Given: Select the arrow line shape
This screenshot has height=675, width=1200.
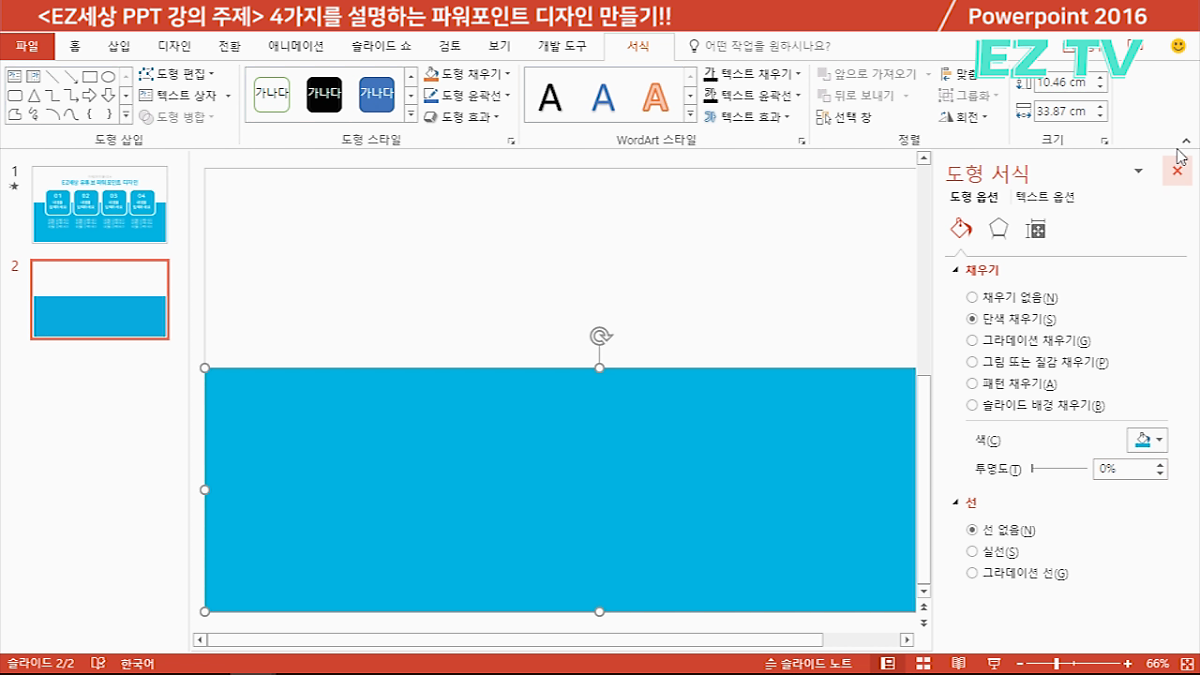Looking at the screenshot, I should pos(71,77).
